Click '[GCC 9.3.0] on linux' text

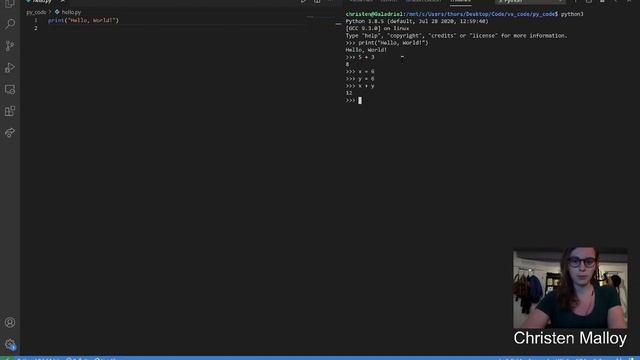click(x=377, y=29)
